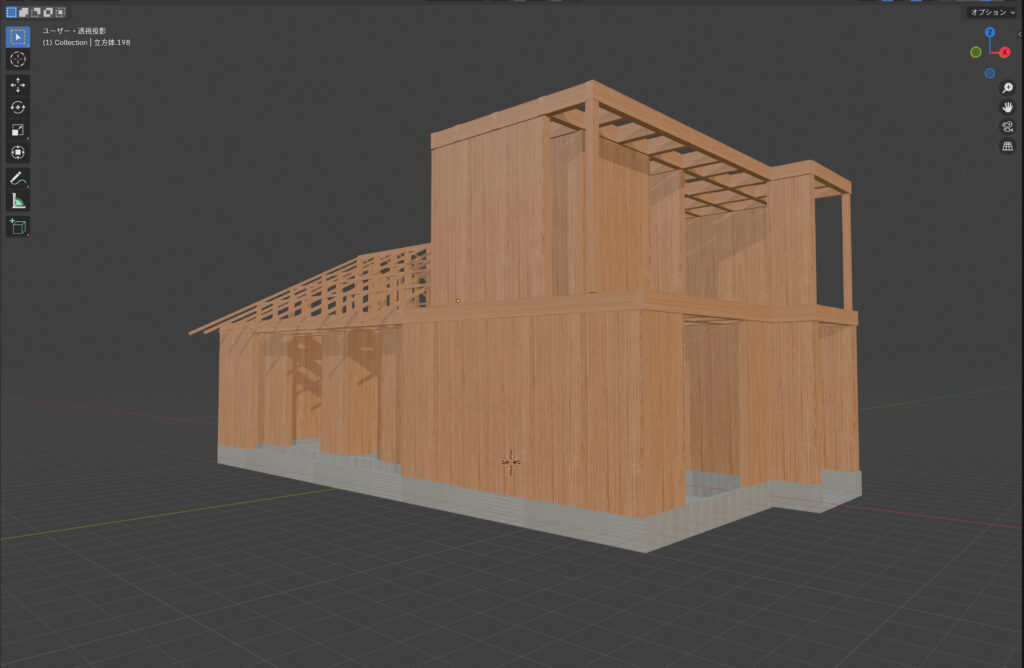Click the Pan hand viewport button
Screen dimensions: 1024x668
(x=1008, y=107)
